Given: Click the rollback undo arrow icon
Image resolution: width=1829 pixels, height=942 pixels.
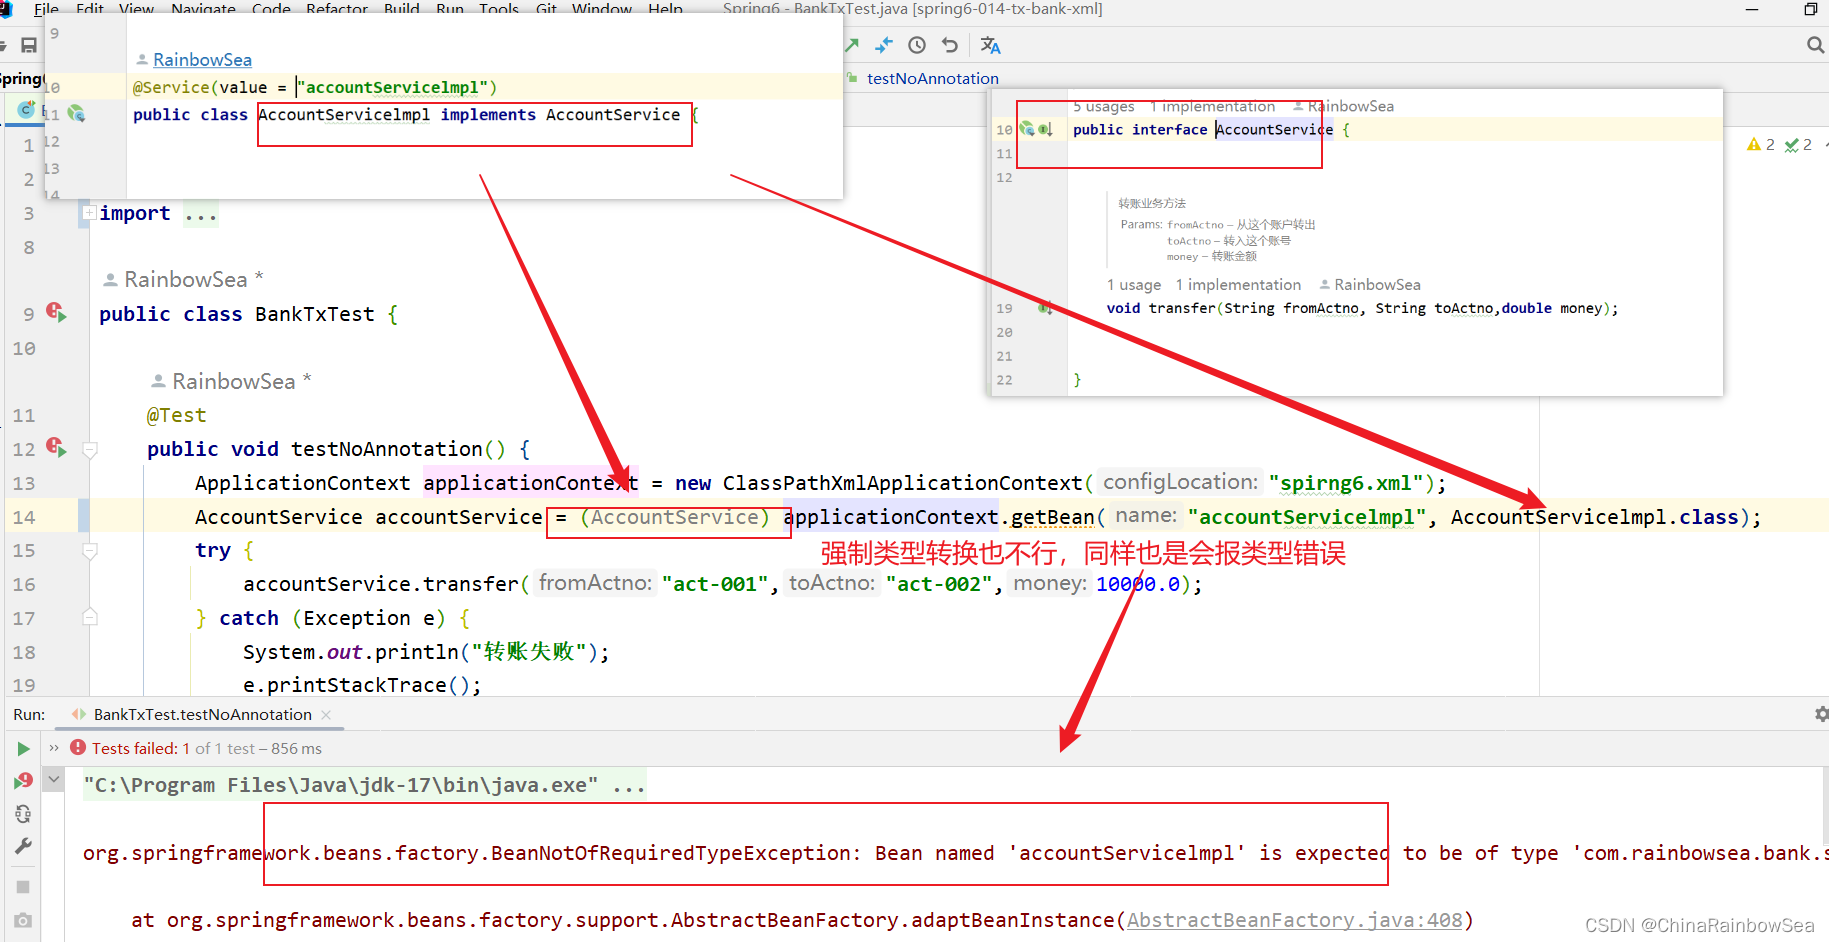Looking at the screenshot, I should click(x=950, y=45).
